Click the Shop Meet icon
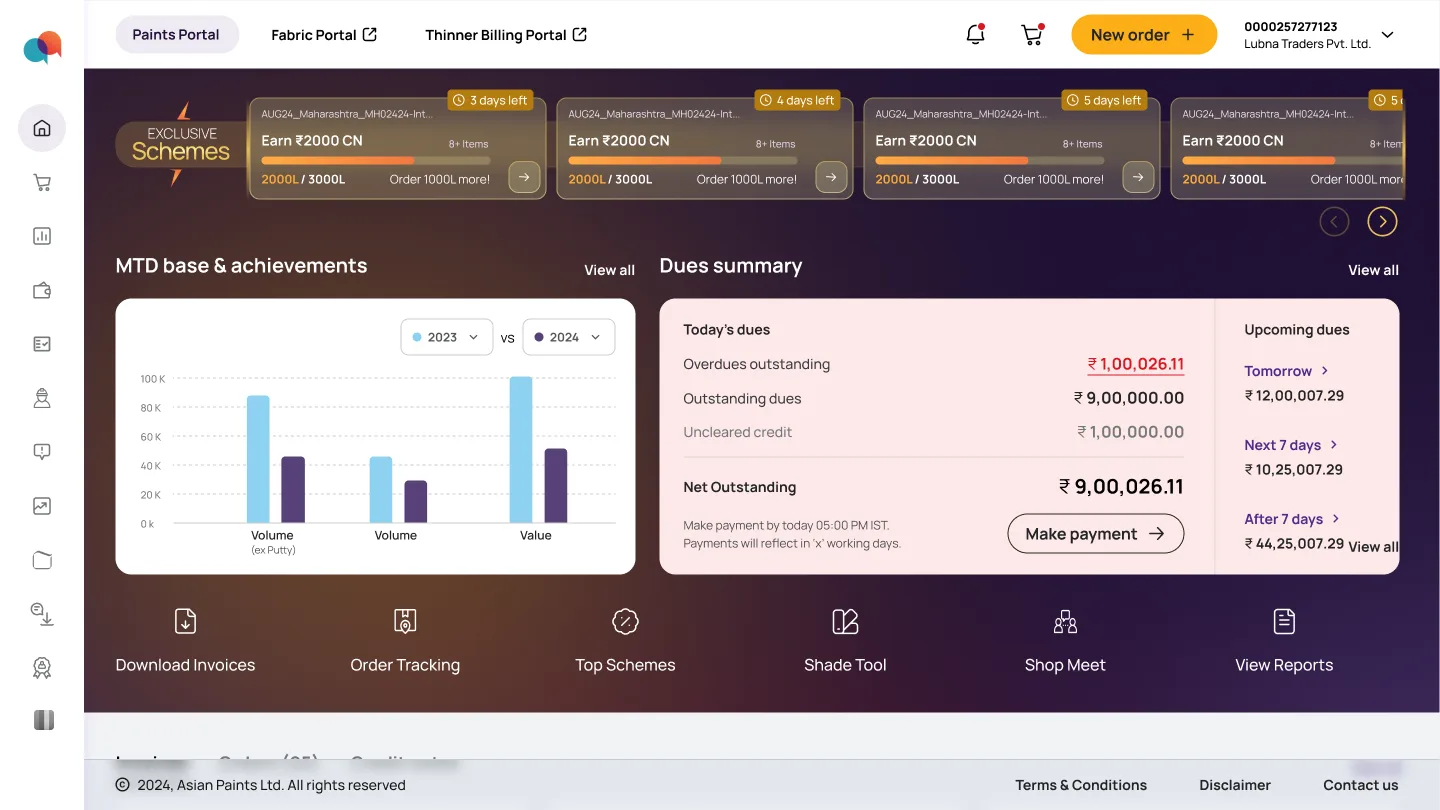This screenshot has height=810, width=1440. tap(1065, 621)
